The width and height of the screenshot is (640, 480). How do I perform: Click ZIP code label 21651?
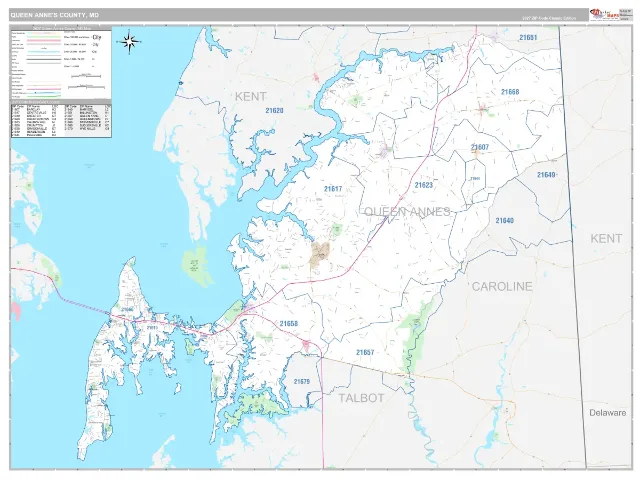pos(528,38)
